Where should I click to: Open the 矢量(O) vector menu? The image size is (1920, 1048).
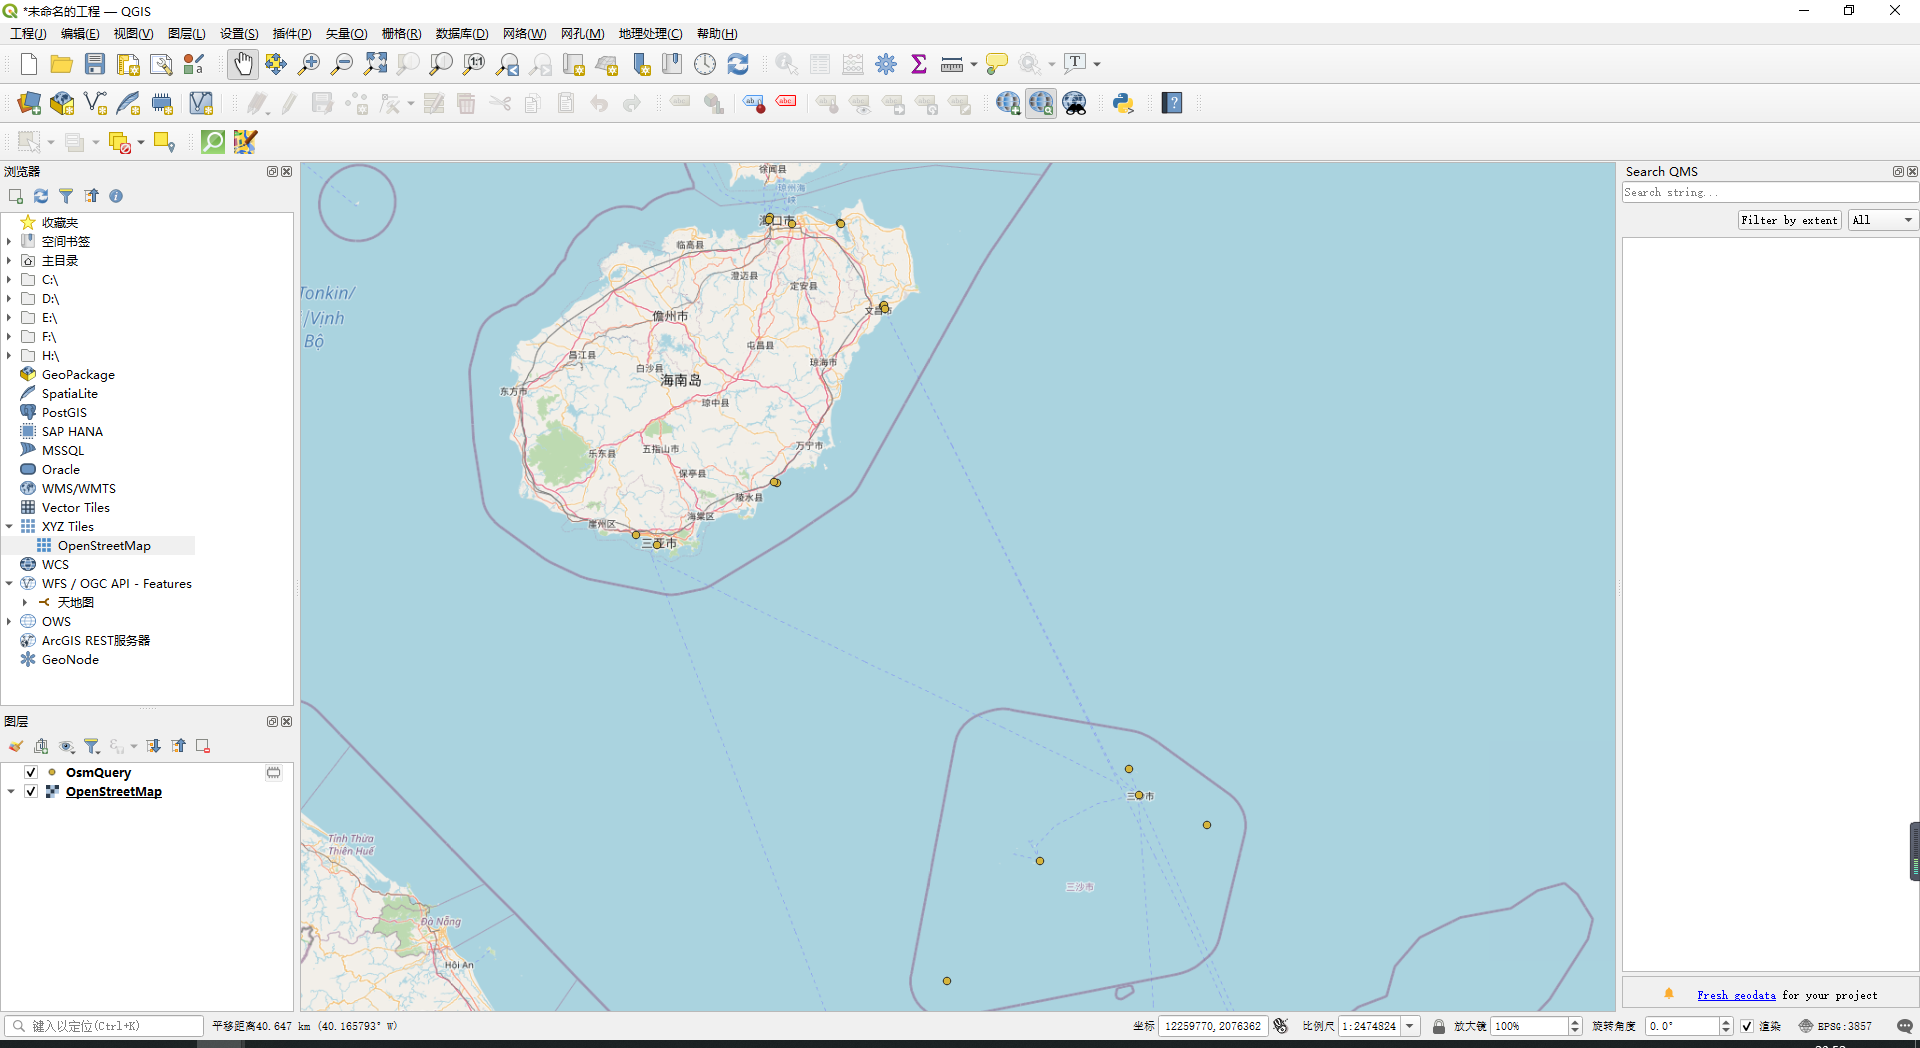click(x=346, y=33)
